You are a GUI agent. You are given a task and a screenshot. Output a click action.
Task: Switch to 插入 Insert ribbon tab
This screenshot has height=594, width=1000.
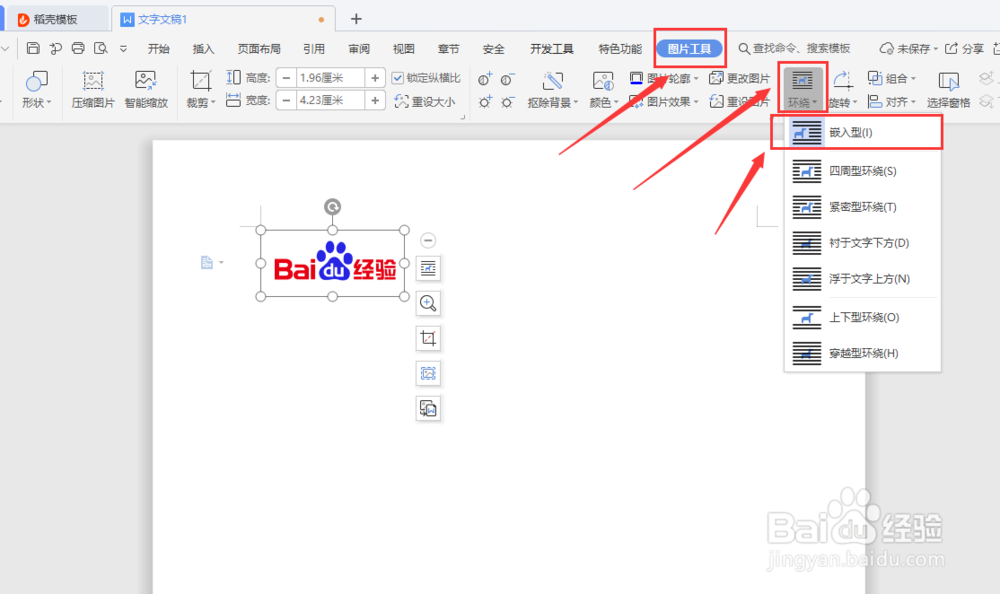tap(203, 48)
